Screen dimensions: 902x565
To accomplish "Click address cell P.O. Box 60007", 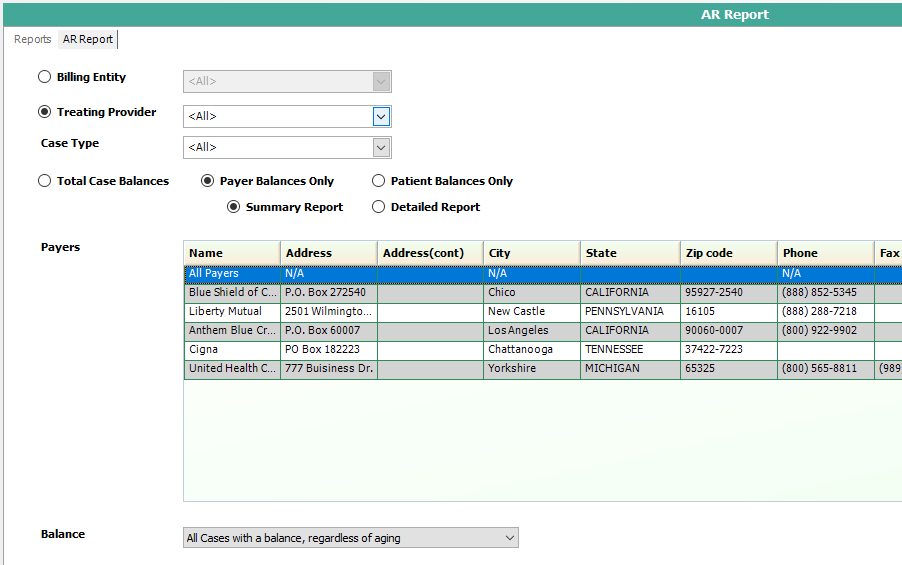I will [x=328, y=331].
